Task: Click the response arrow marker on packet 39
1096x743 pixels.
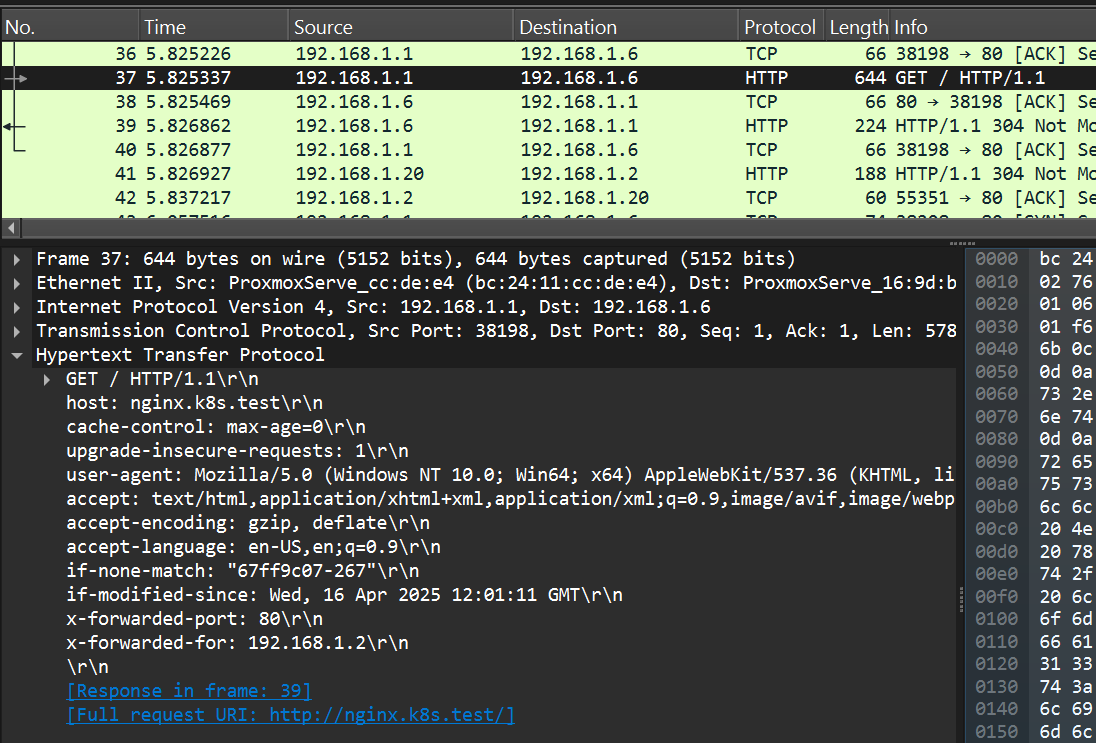Action: (x=14, y=126)
